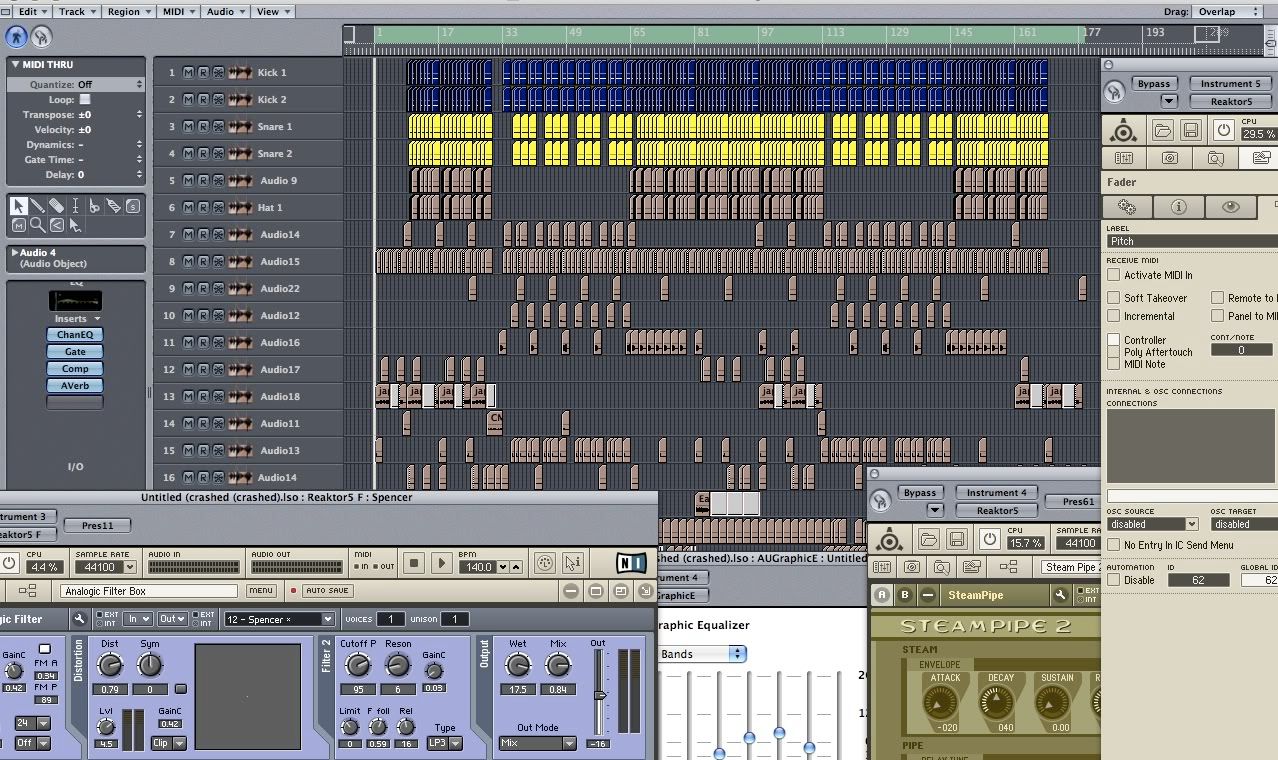Viewport: 1278px width, 760px height.
Task: Click the ChanEQ insert button
Action: (75, 335)
